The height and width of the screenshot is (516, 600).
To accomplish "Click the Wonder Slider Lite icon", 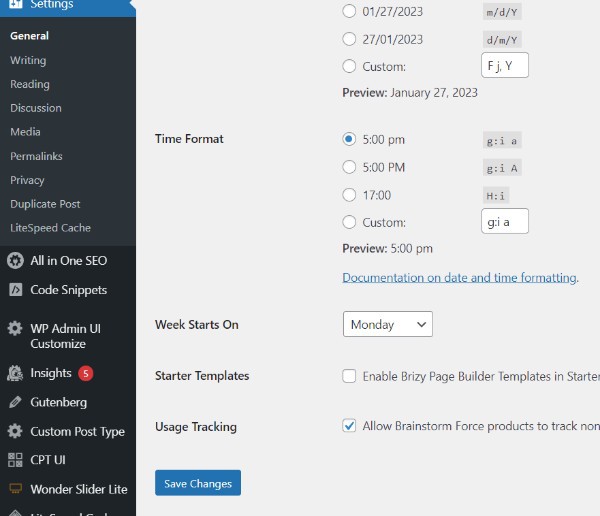I will point(15,489).
